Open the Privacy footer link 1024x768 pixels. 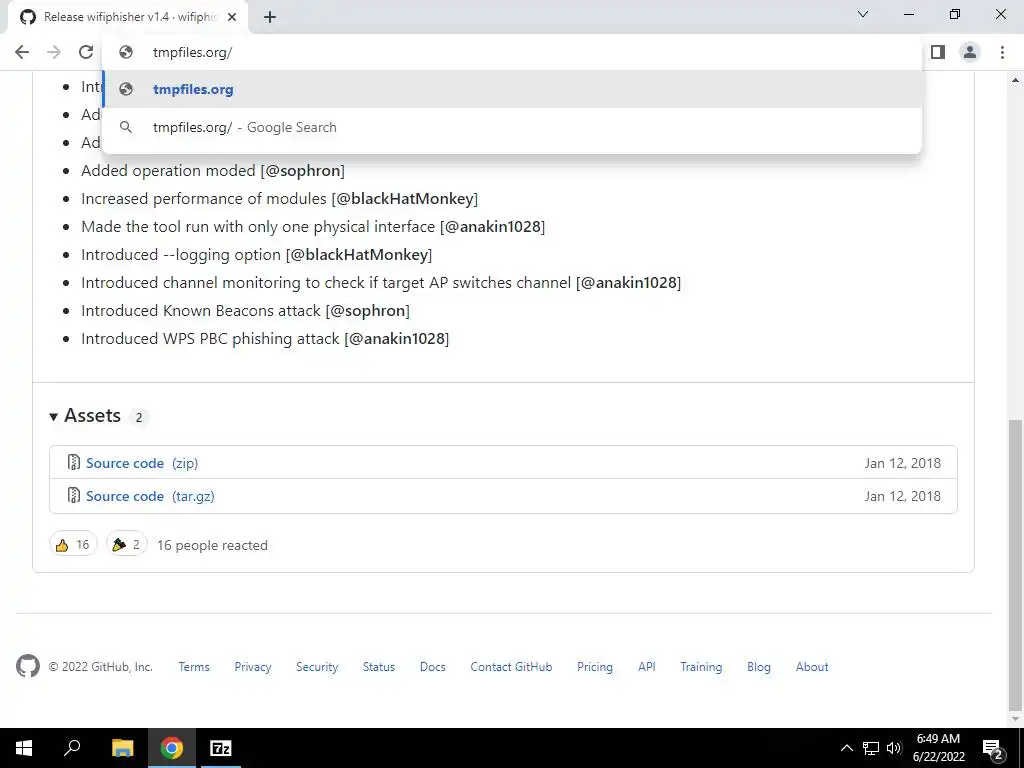tap(253, 667)
